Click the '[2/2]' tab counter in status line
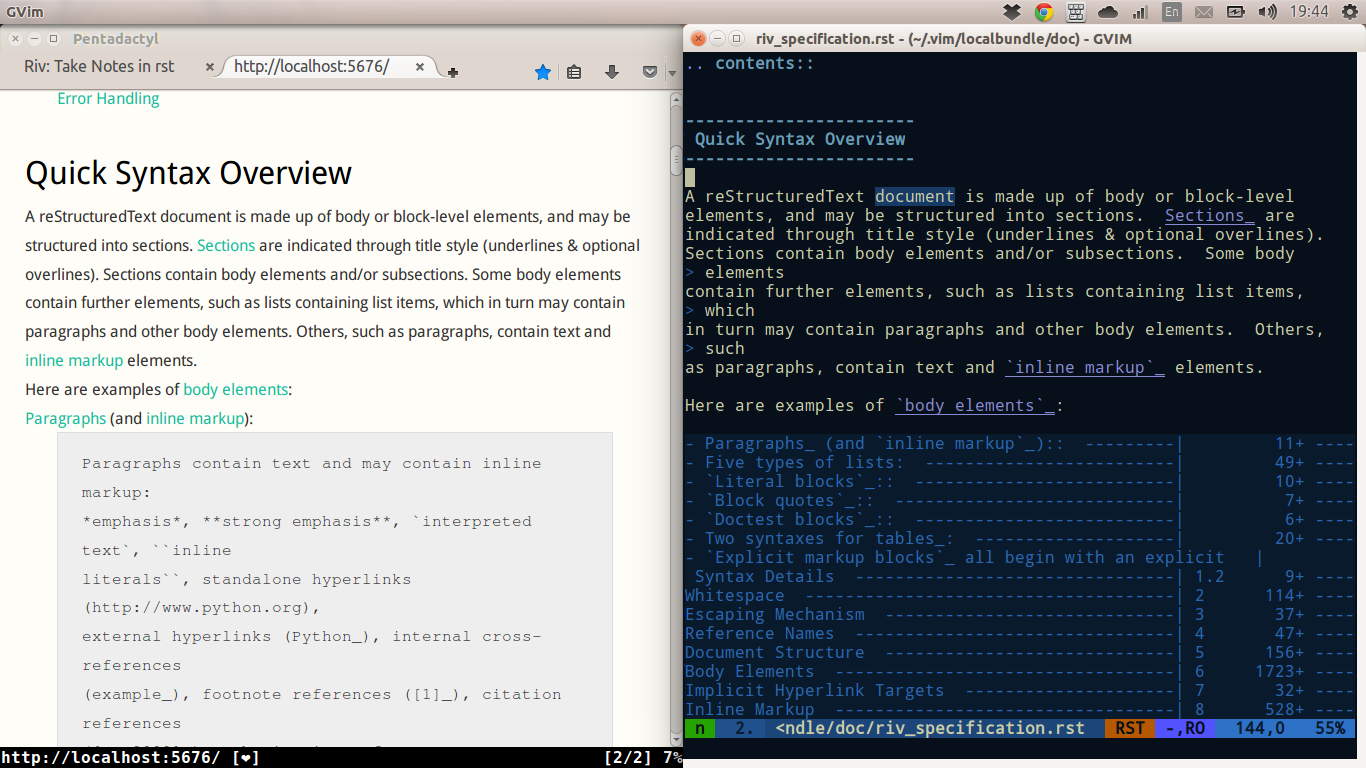The height and width of the screenshot is (768, 1366). 629,758
